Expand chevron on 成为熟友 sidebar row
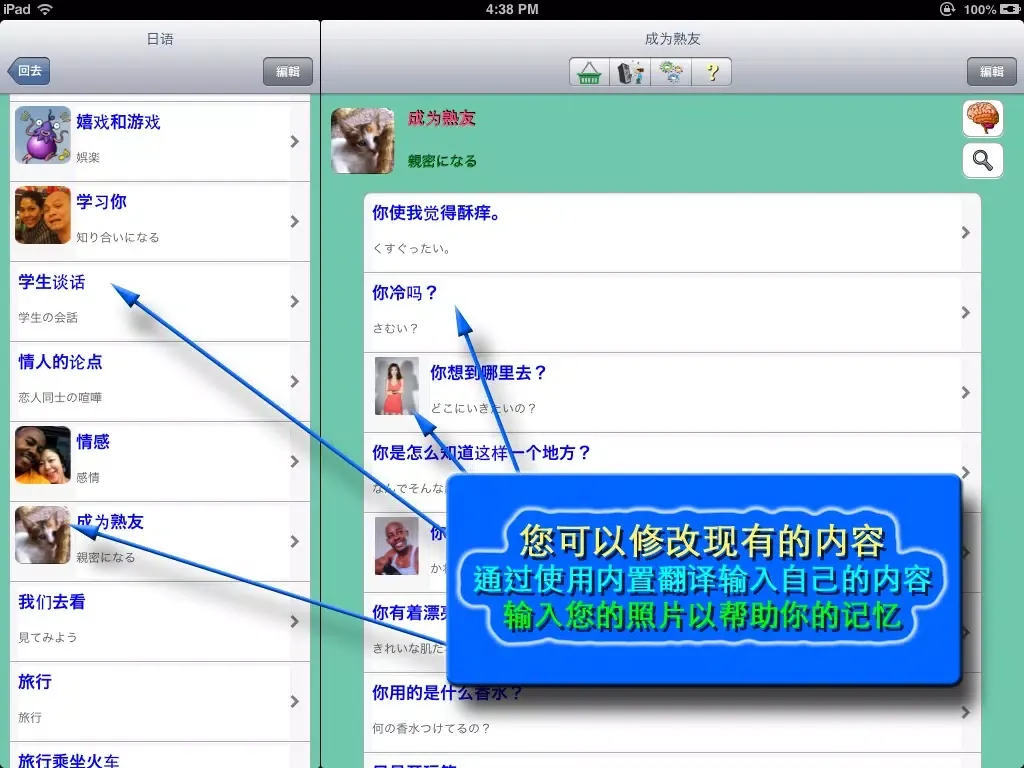The height and width of the screenshot is (768, 1024). (x=295, y=542)
